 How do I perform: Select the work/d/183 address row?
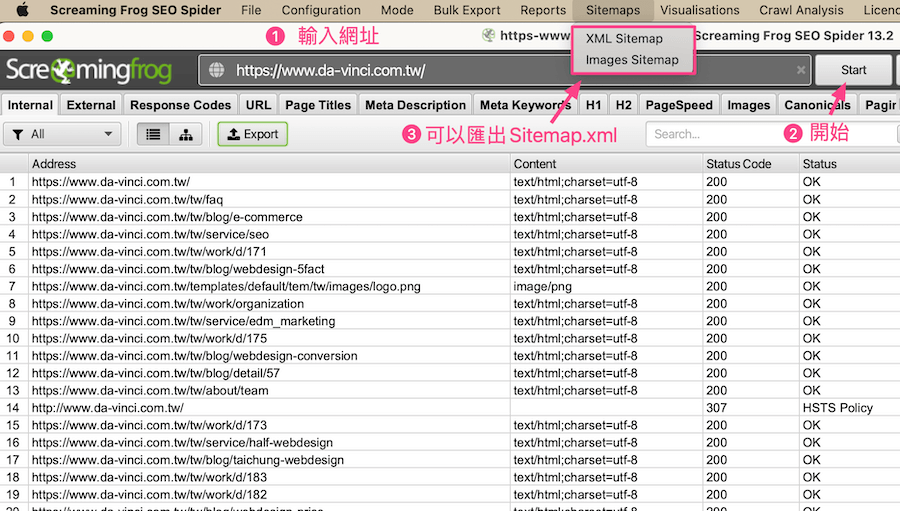click(450, 477)
